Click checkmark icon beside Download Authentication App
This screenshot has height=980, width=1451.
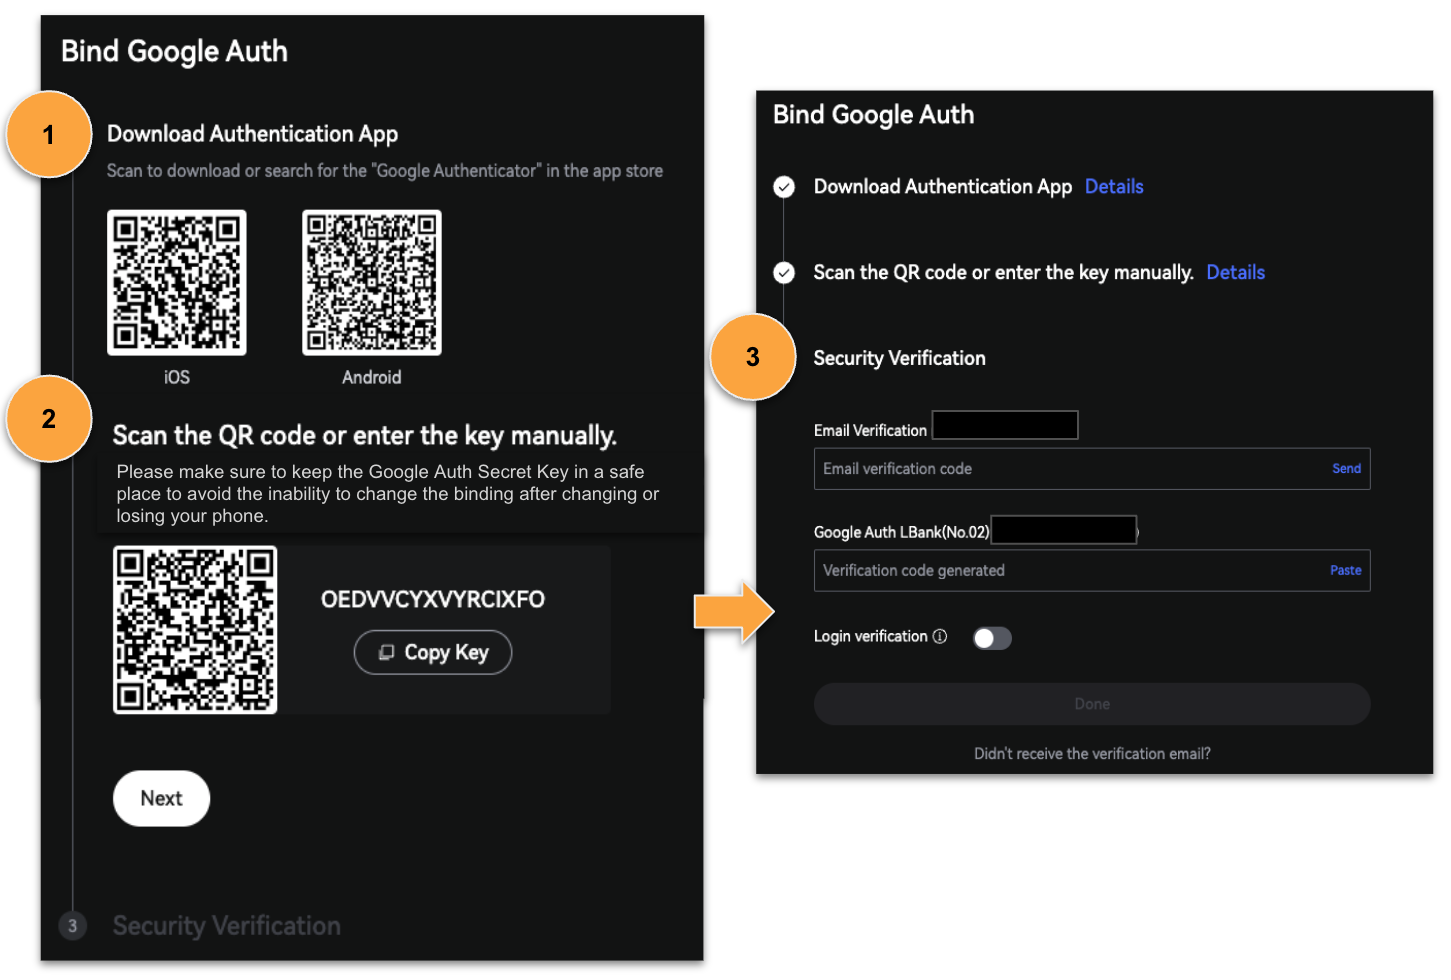pyautogui.click(x=784, y=187)
